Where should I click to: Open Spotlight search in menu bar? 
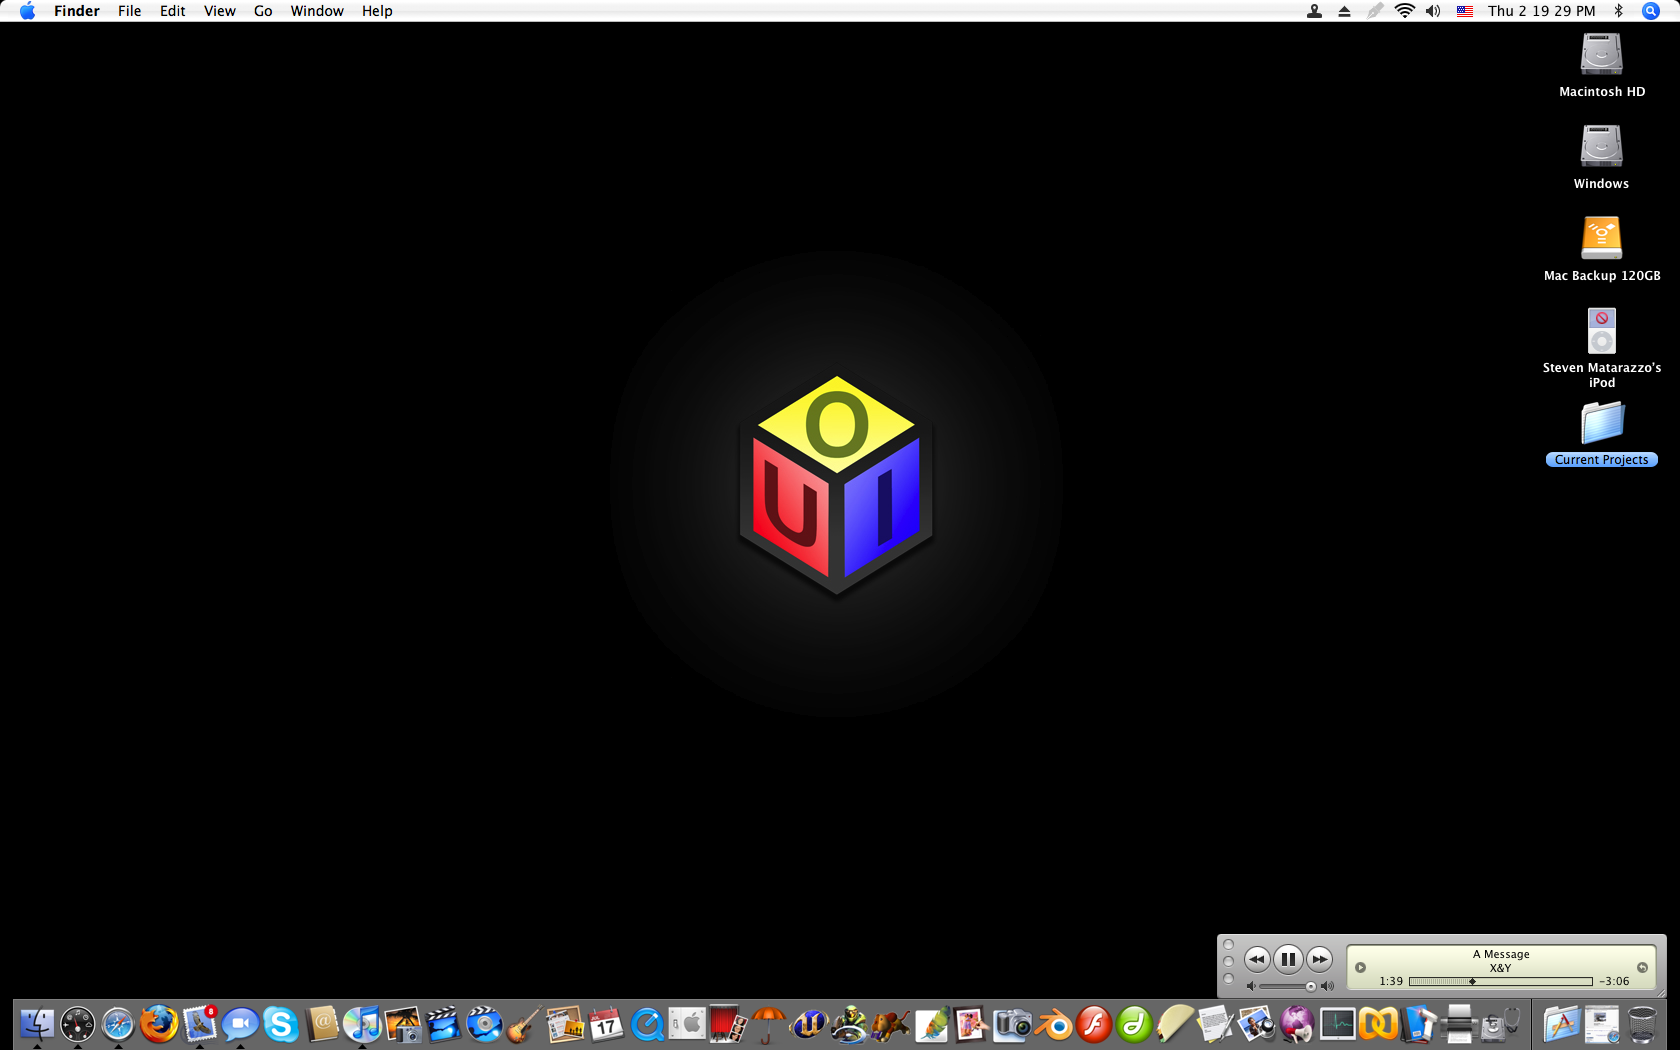(1651, 11)
